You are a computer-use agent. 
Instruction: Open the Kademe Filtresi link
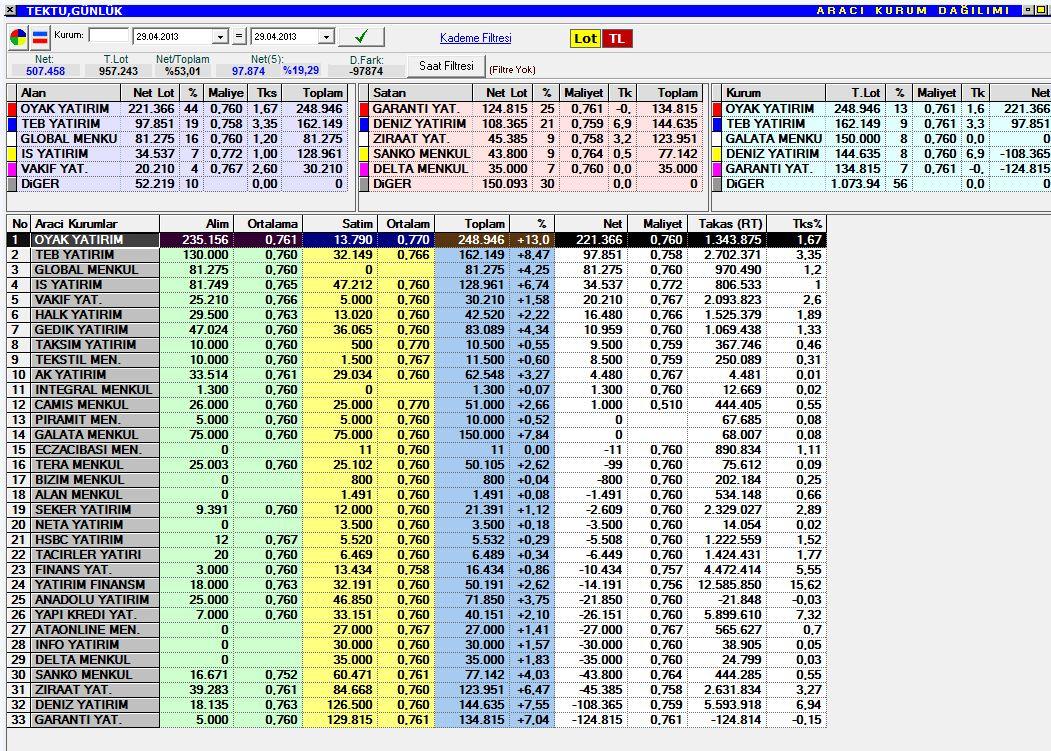[475, 38]
